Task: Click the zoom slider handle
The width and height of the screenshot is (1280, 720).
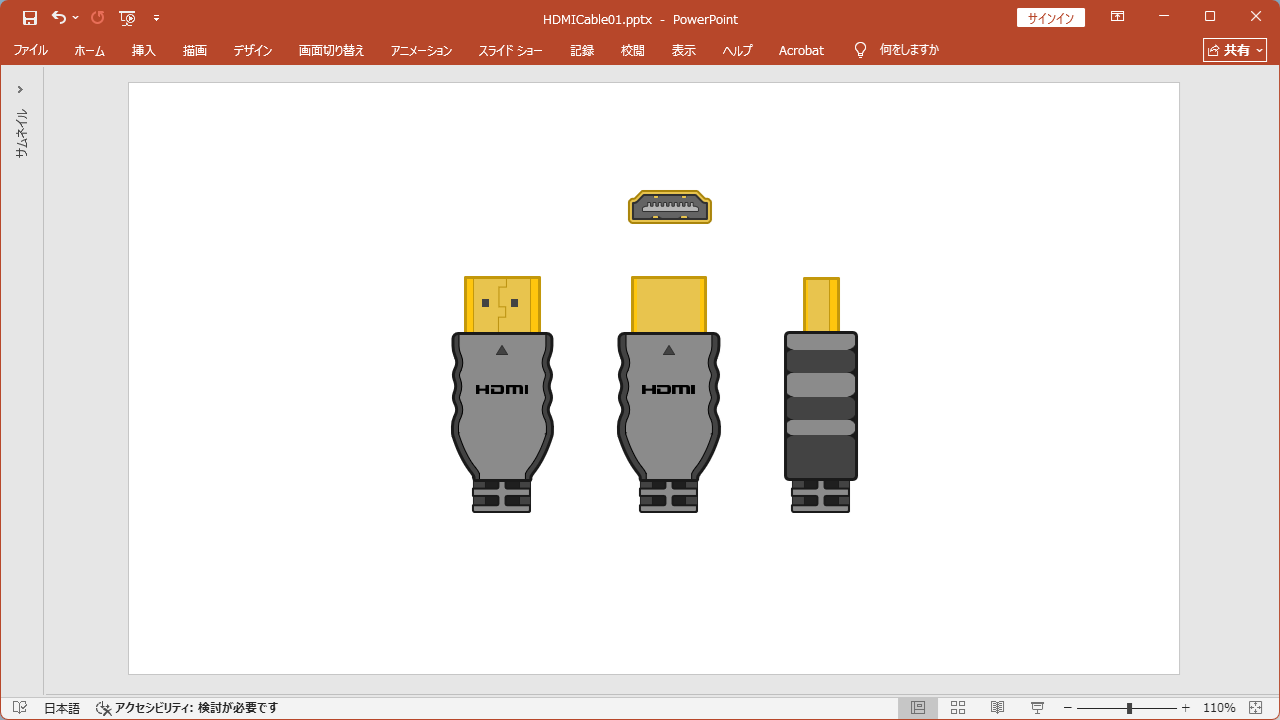Action: (x=1129, y=708)
